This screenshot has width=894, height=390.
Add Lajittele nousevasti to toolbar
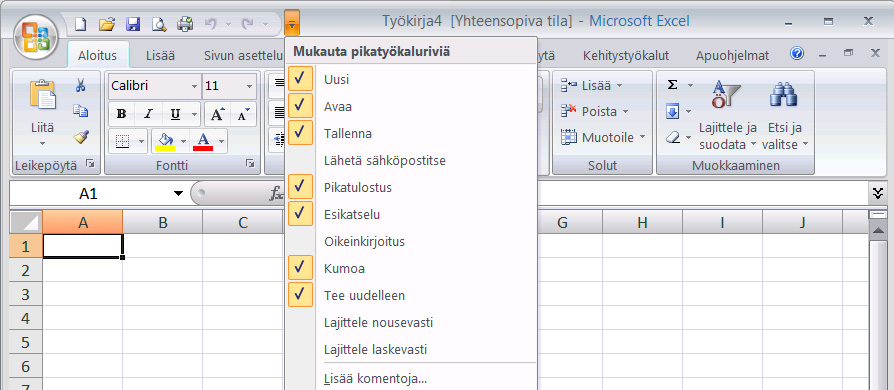click(411, 323)
